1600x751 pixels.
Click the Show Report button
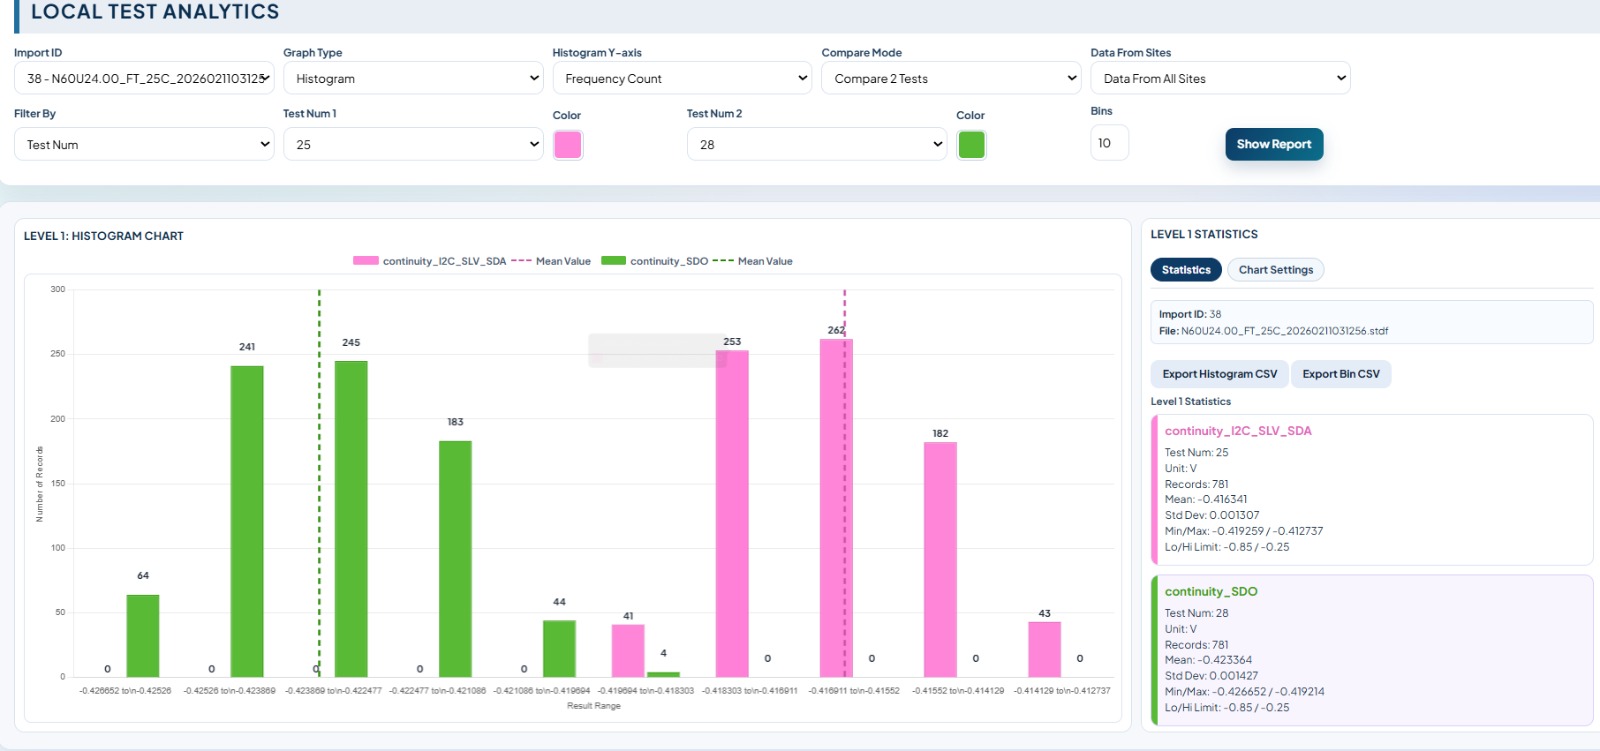(x=1274, y=144)
